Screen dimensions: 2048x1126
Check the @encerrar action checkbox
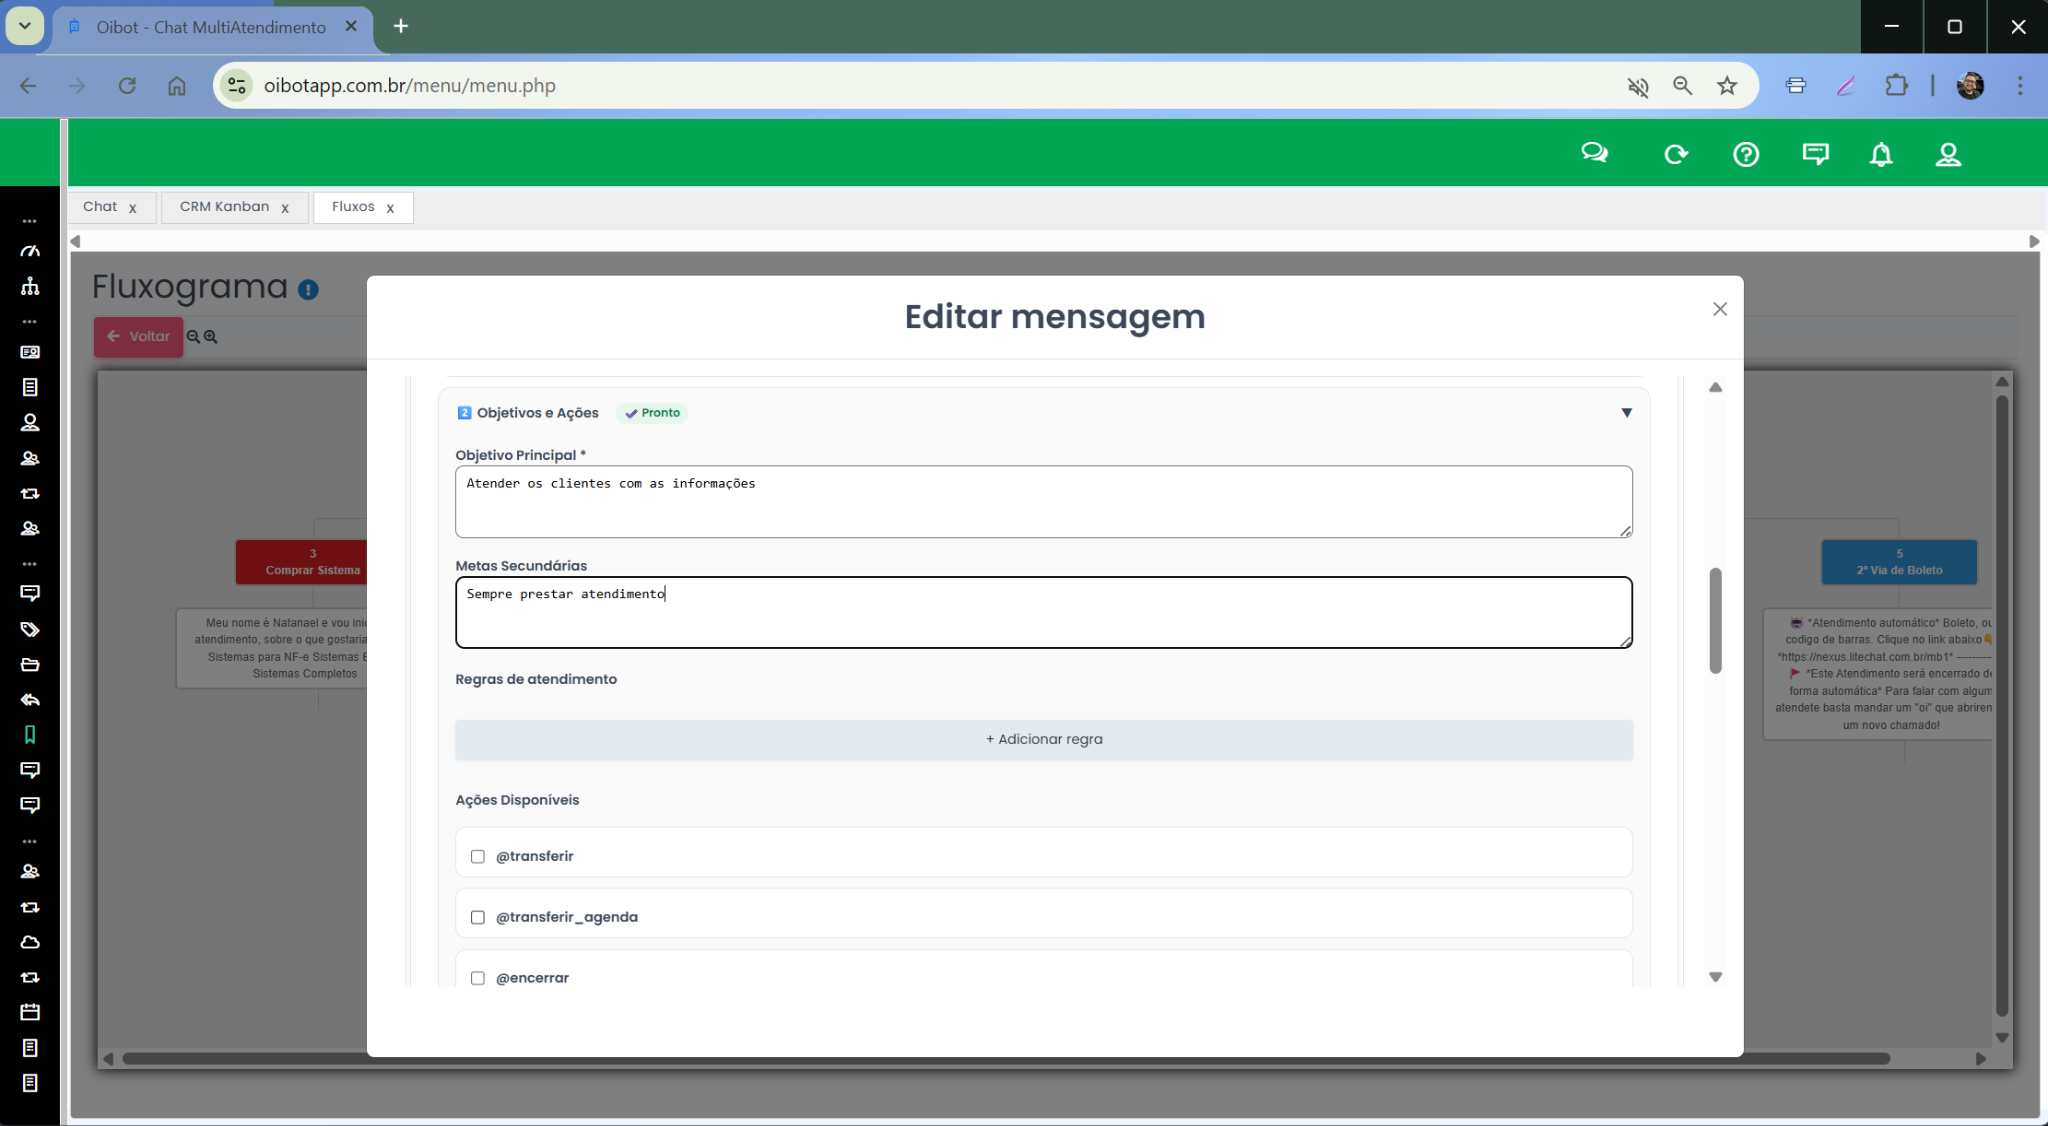[478, 978]
